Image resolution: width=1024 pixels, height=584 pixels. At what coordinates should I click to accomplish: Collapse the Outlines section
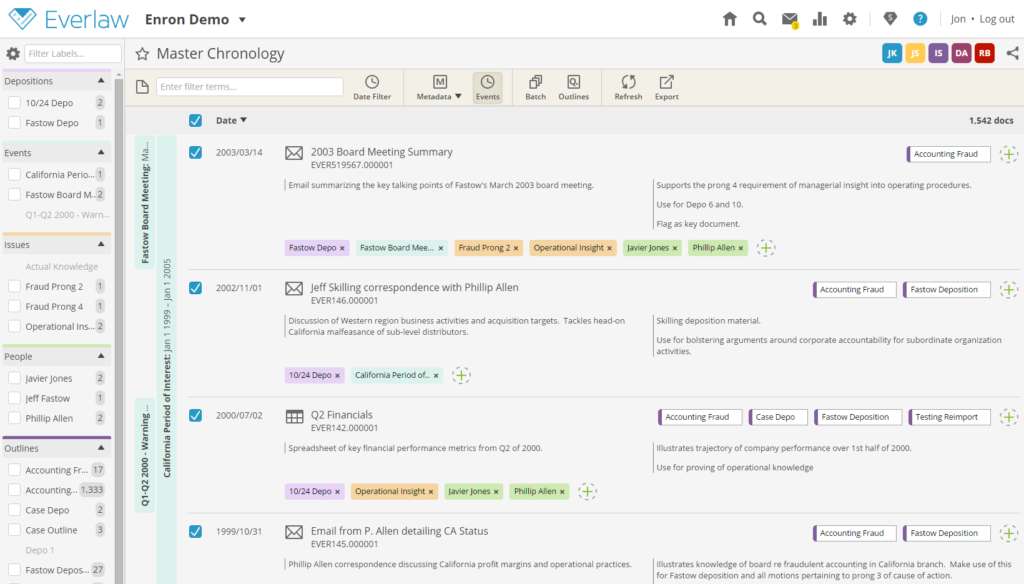coord(101,448)
